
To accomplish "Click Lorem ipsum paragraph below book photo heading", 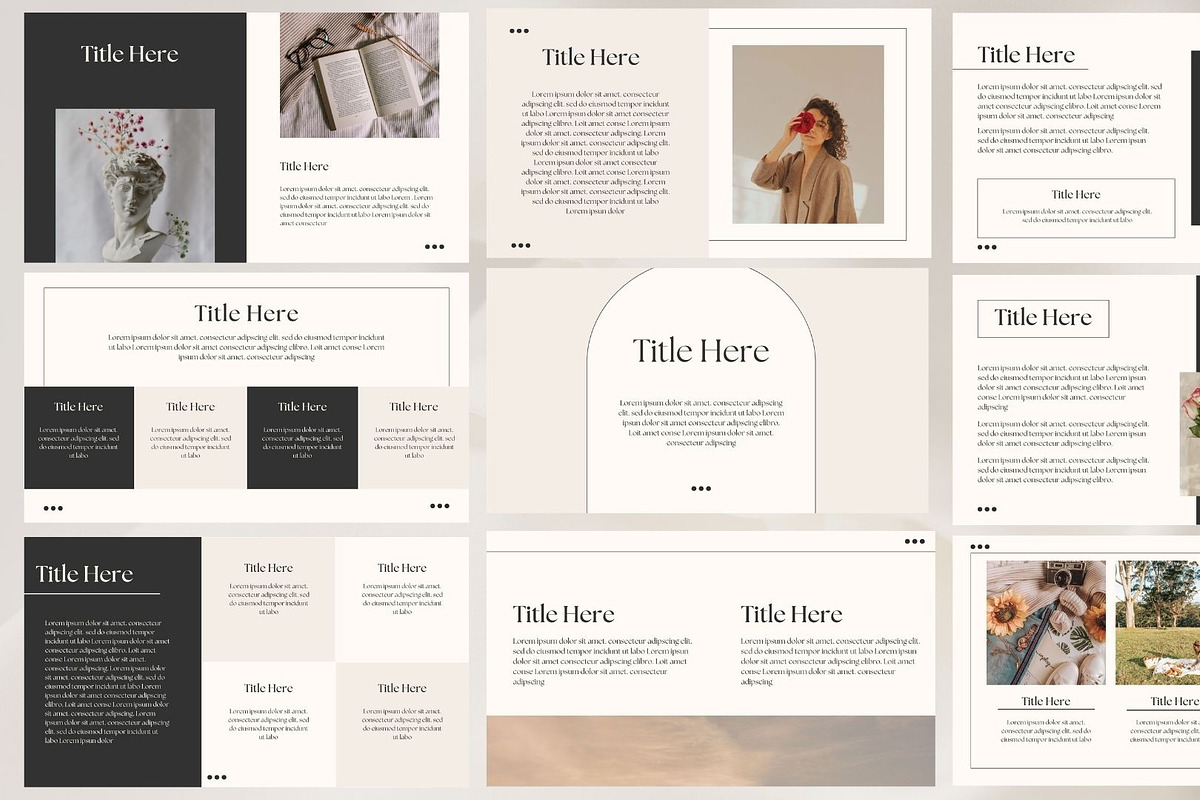I will coord(356,206).
